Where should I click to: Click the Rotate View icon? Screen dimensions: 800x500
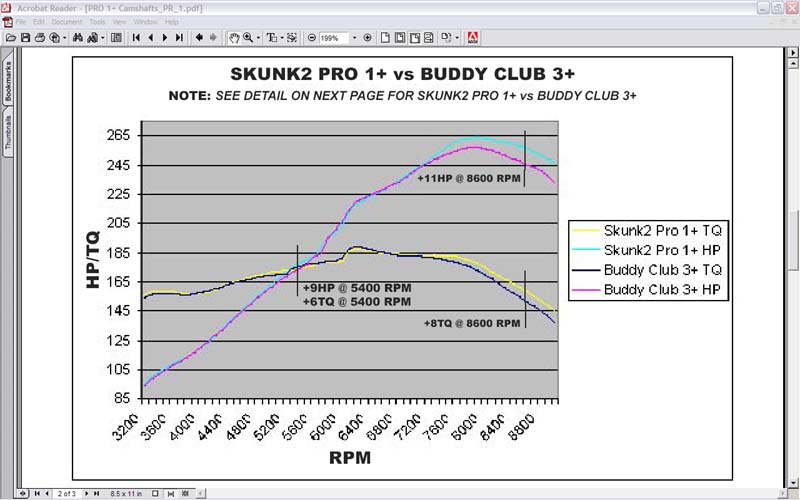coord(446,38)
